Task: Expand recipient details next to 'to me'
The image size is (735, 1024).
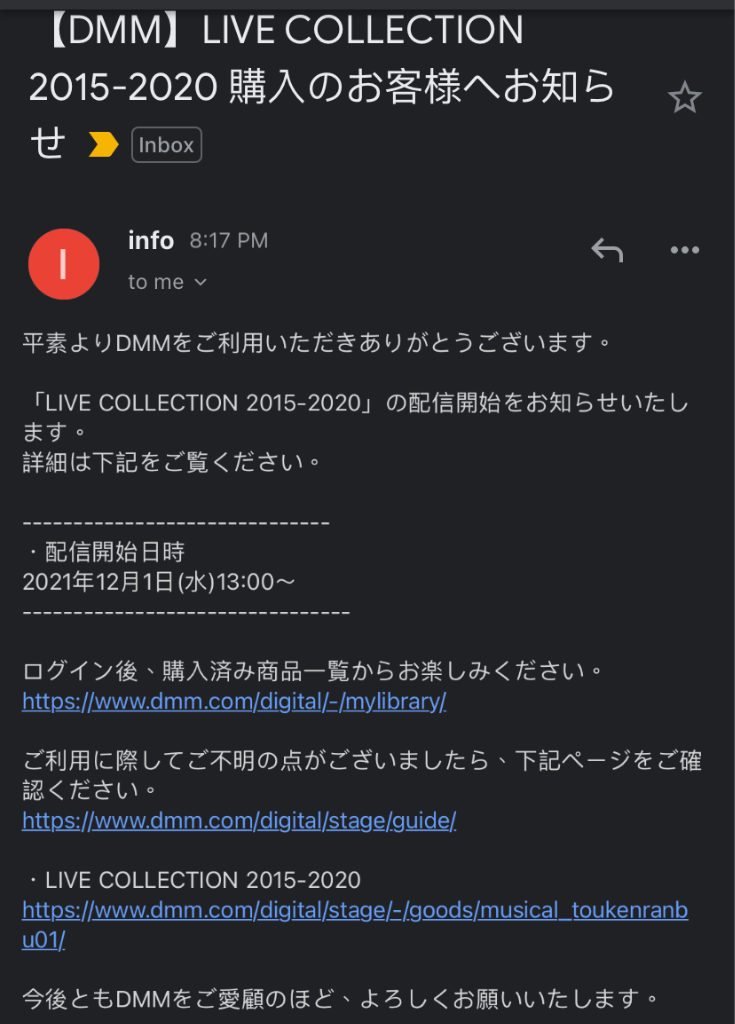Action: point(201,282)
